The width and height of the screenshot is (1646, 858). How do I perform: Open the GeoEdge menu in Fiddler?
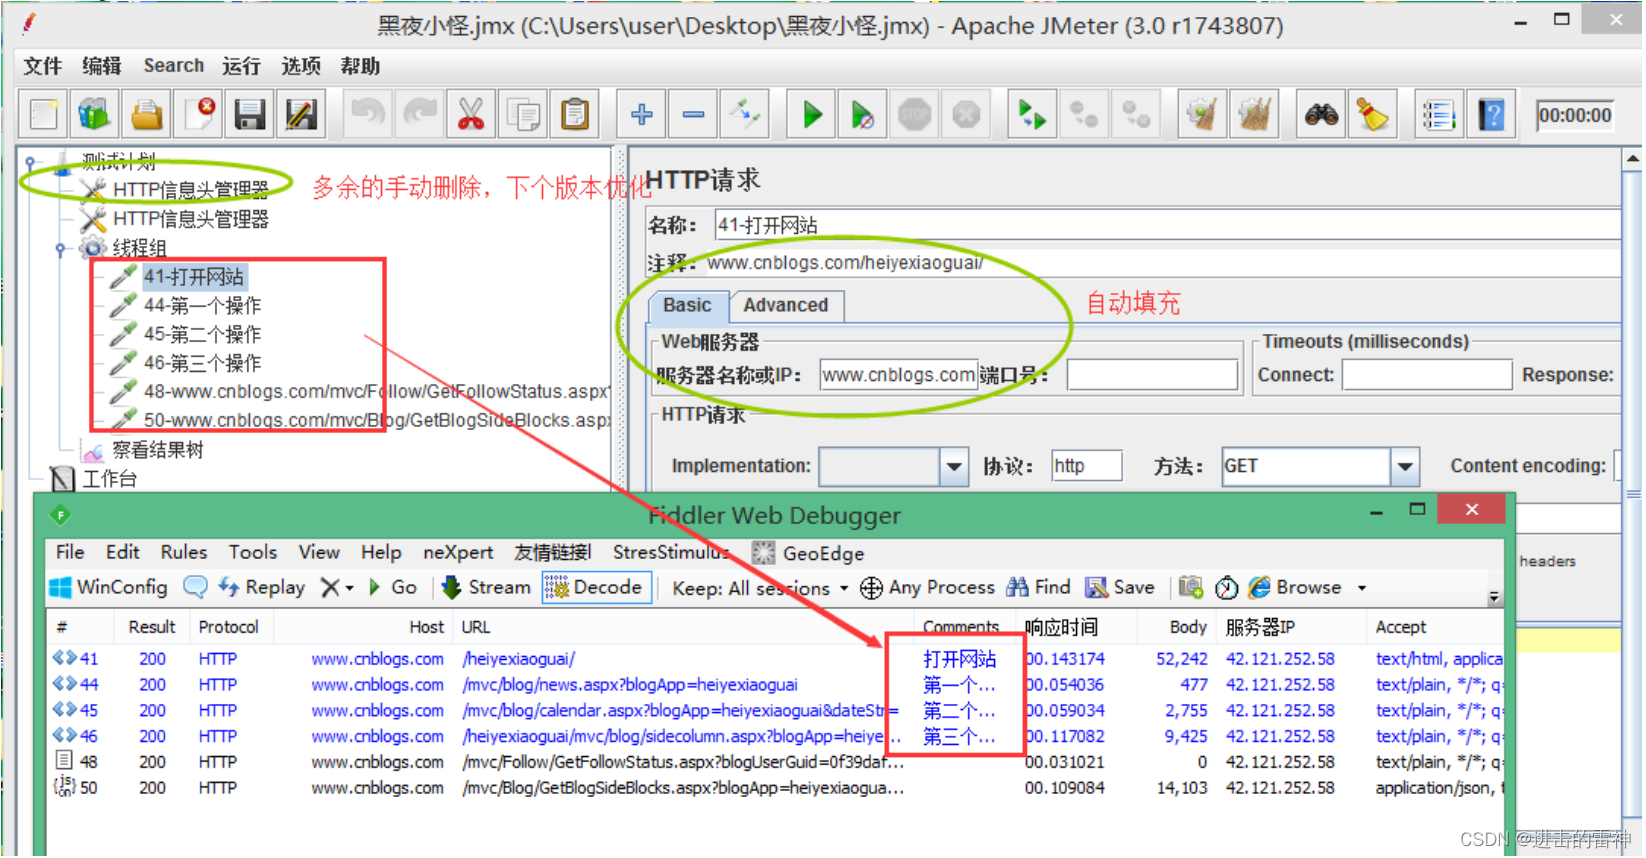808,553
